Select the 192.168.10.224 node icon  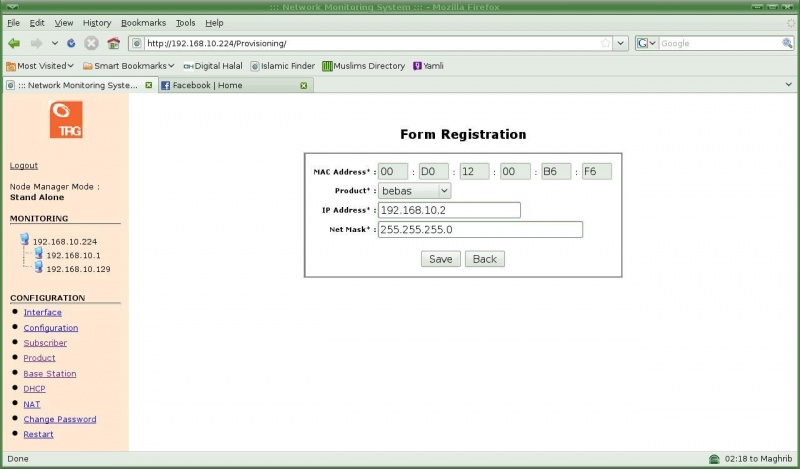pyautogui.click(x=24, y=239)
